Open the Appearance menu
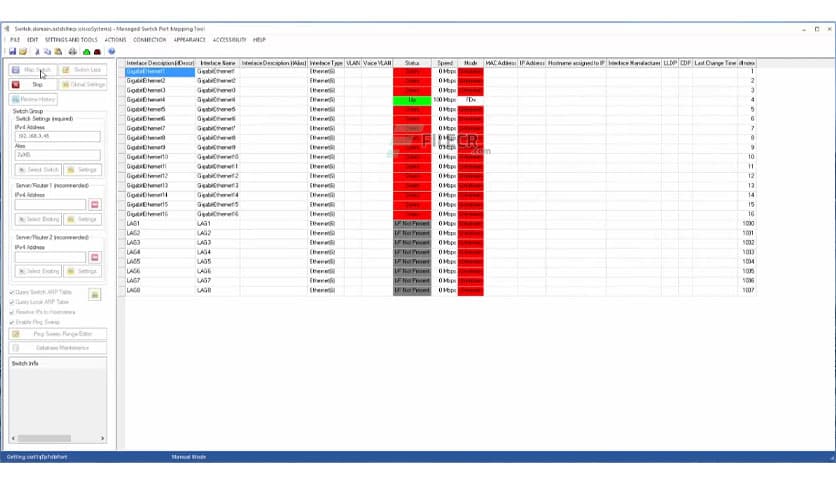836x484 pixels. (x=189, y=40)
